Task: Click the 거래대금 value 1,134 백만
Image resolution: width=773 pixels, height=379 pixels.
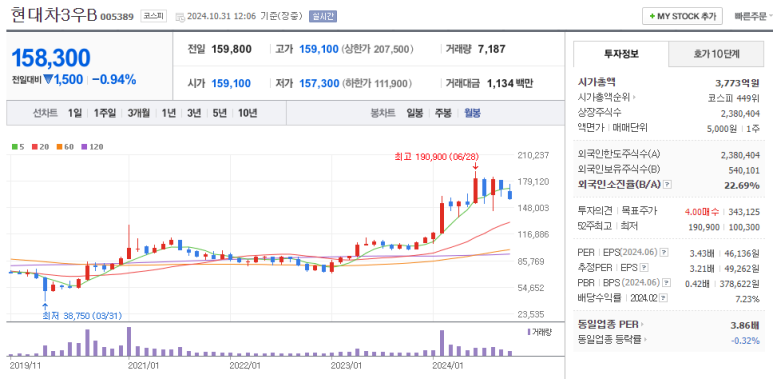Action: pyautogui.click(x=510, y=83)
